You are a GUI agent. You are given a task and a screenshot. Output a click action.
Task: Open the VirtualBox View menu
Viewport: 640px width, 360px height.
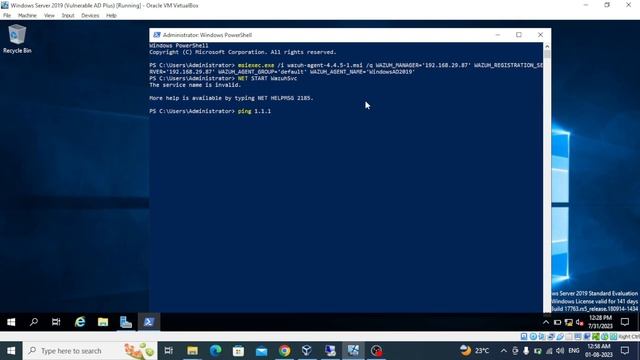(x=49, y=16)
